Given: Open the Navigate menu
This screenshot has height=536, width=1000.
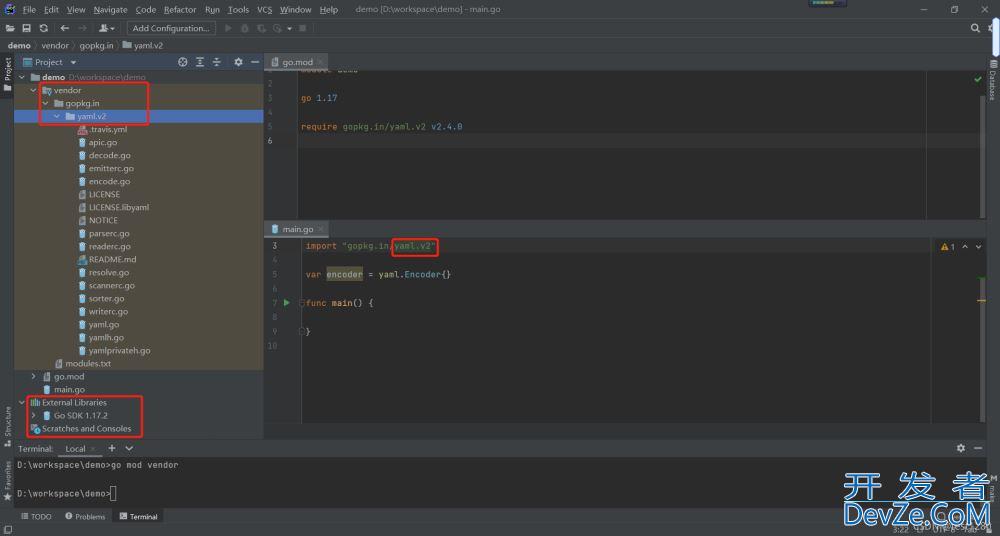Looking at the screenshot, I should (x=110, y=10).
